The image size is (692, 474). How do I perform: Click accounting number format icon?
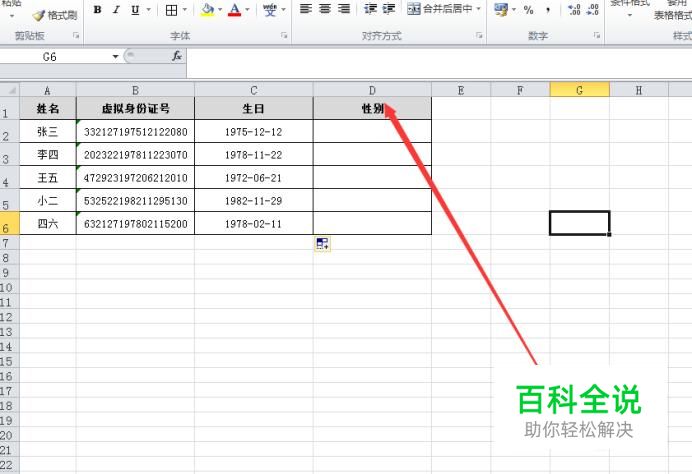501,9
